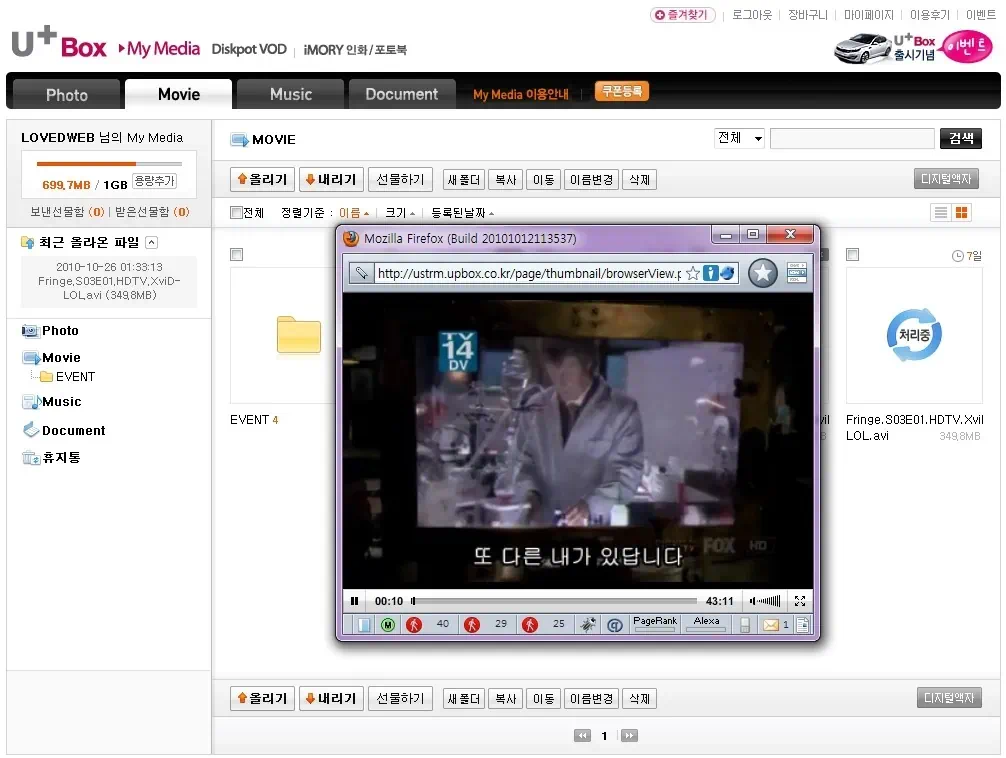Open the 전체 search filter dropdown
The height and width of the screenshot is (758, 1006).
(738, 138)
